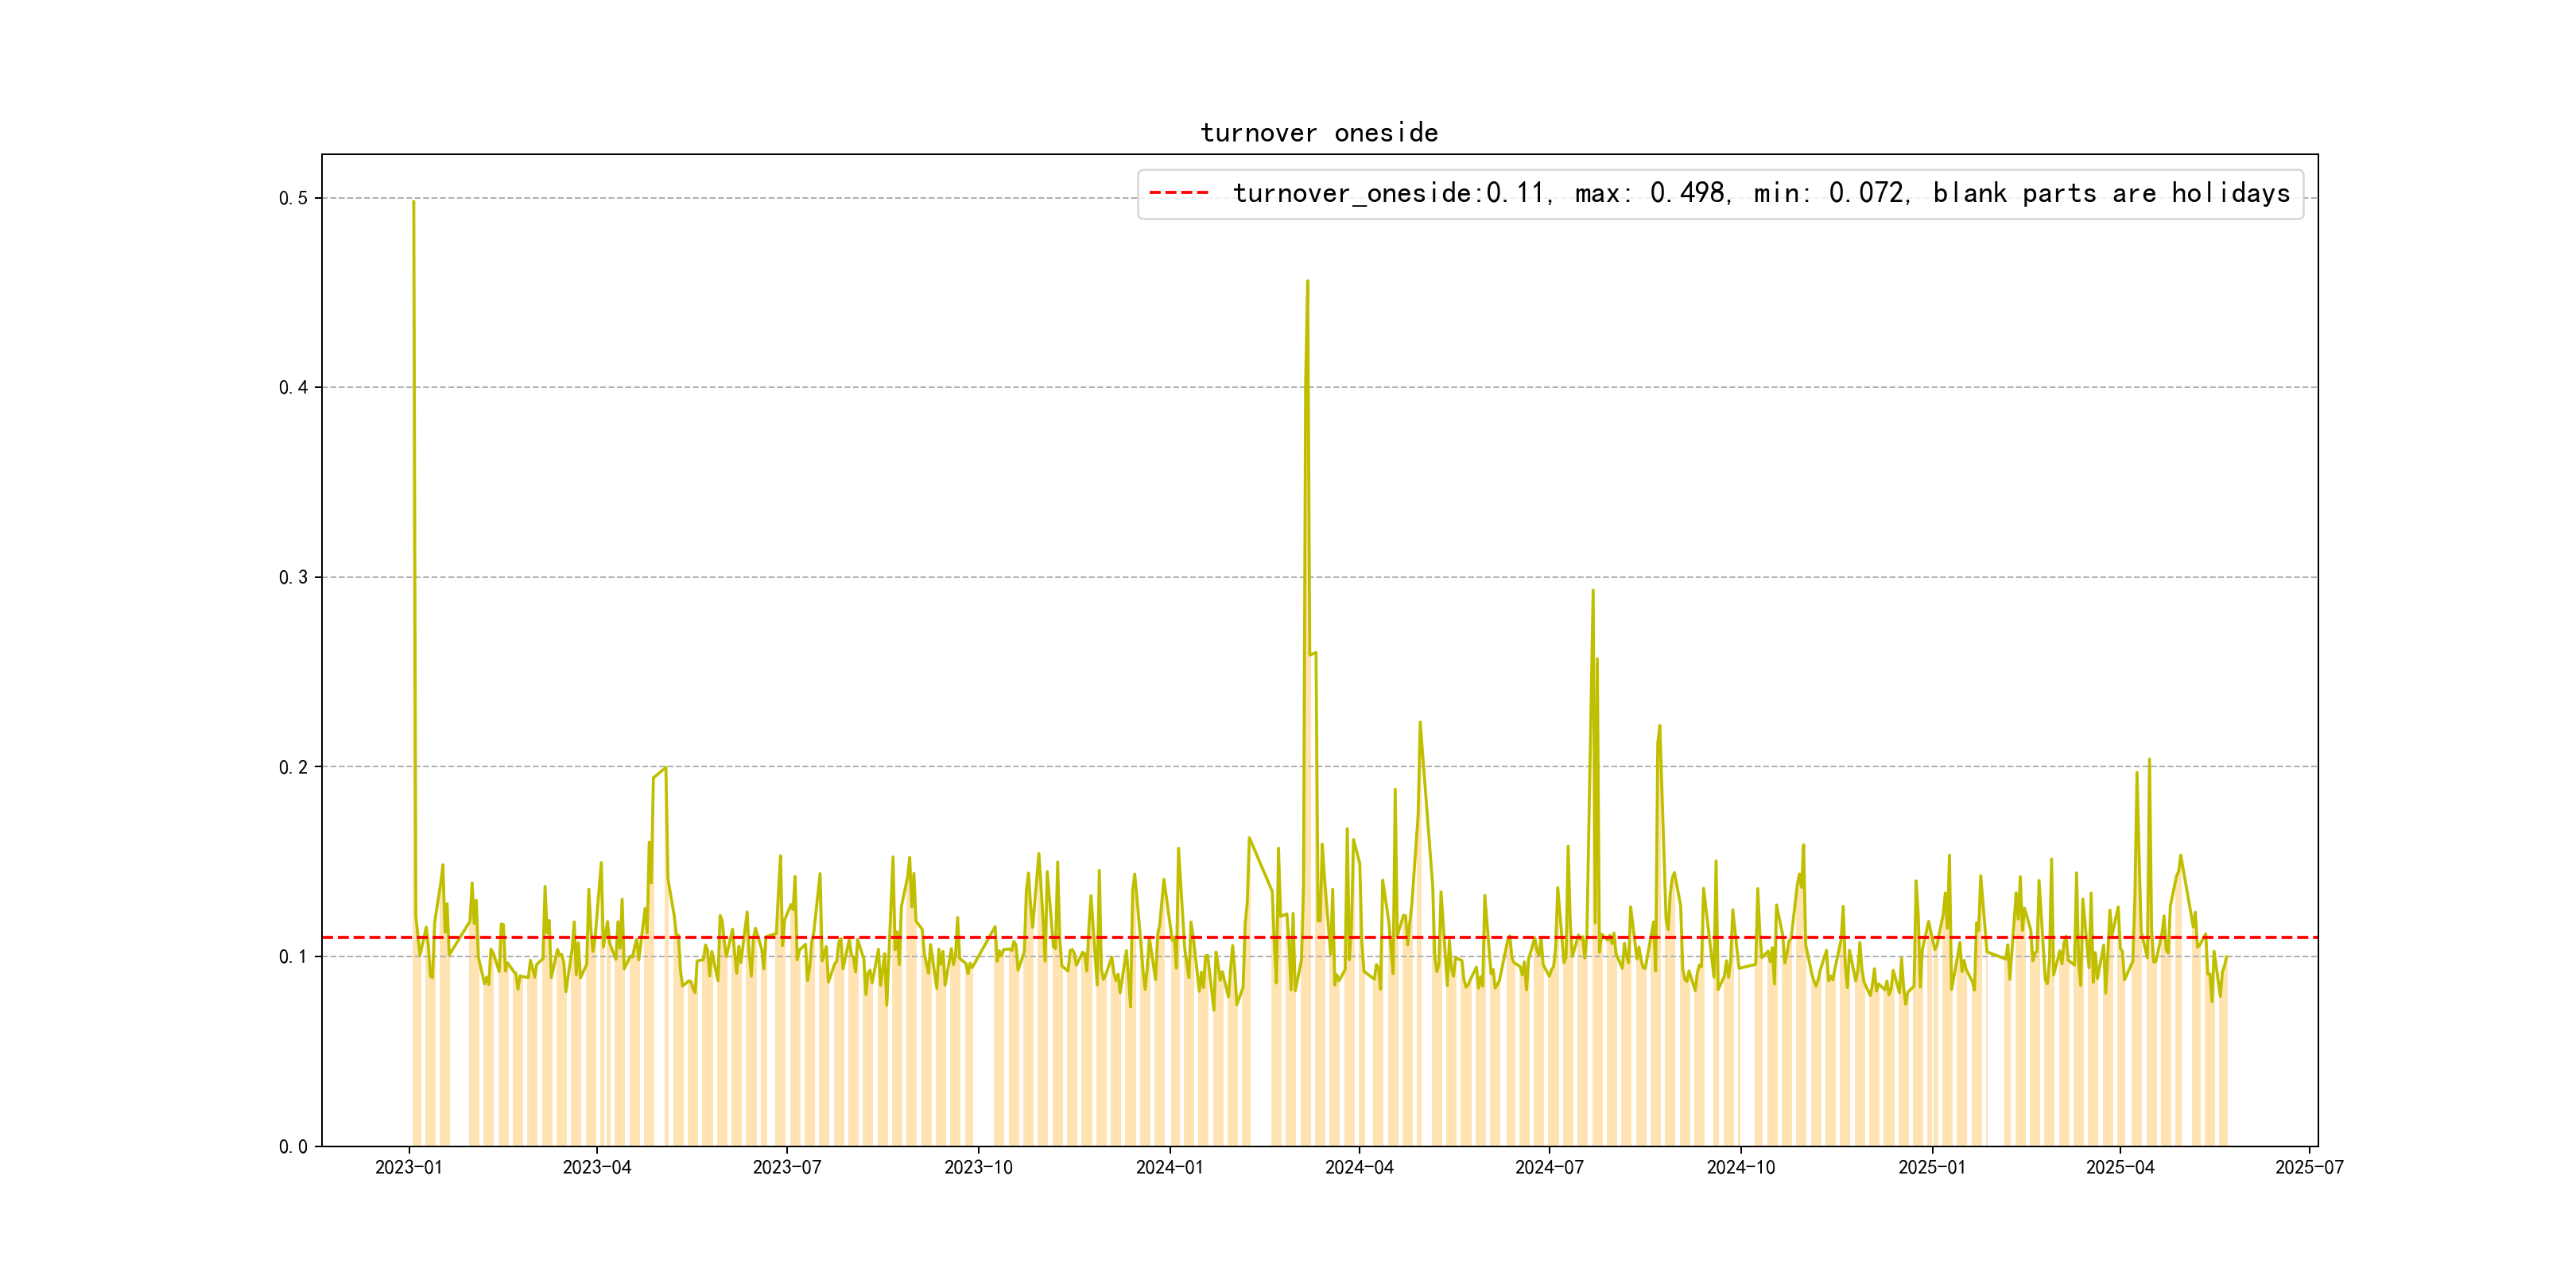Click the 2024-01 x-axis tick label
This screenshot has width=2576, height=1288.
pyautogui.click(x=1169, y=1168)
